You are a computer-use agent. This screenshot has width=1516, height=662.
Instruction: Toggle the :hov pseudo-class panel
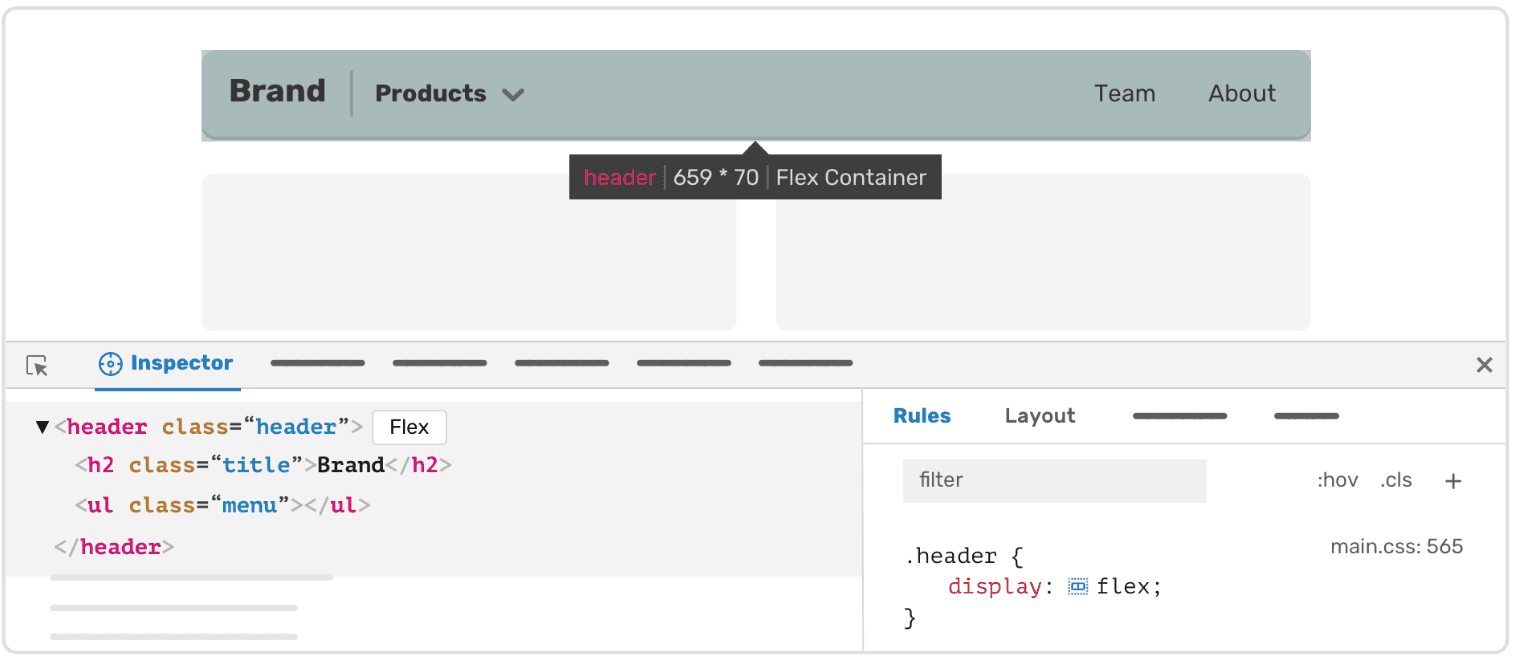click(1337, 481)
